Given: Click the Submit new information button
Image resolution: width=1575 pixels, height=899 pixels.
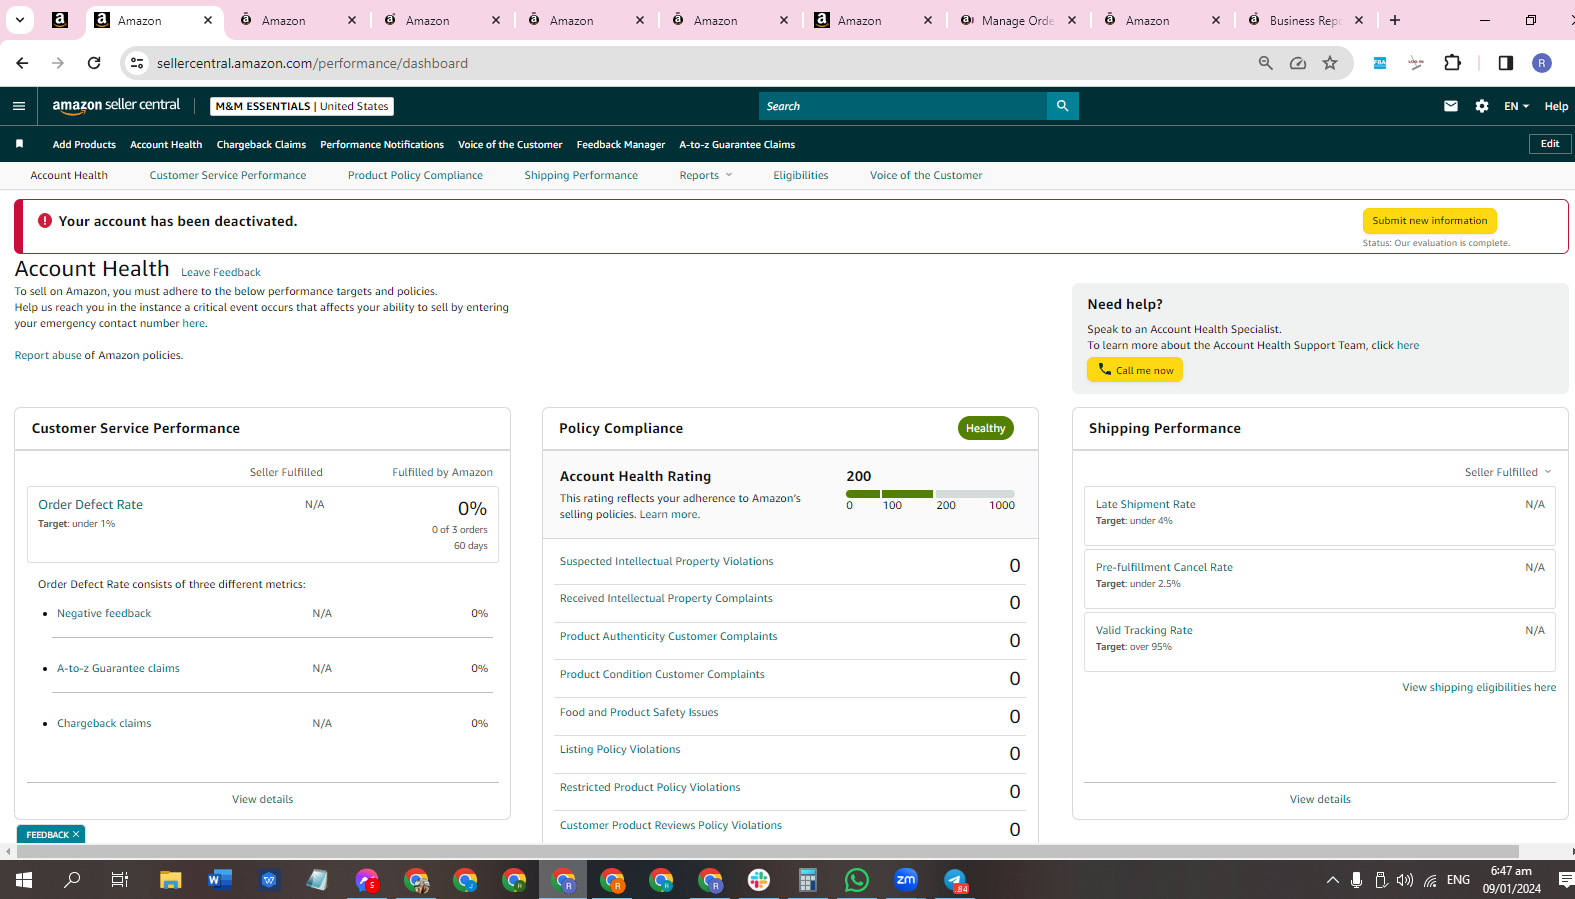Looking at the screenshot, I should (x=1430, y=221).
